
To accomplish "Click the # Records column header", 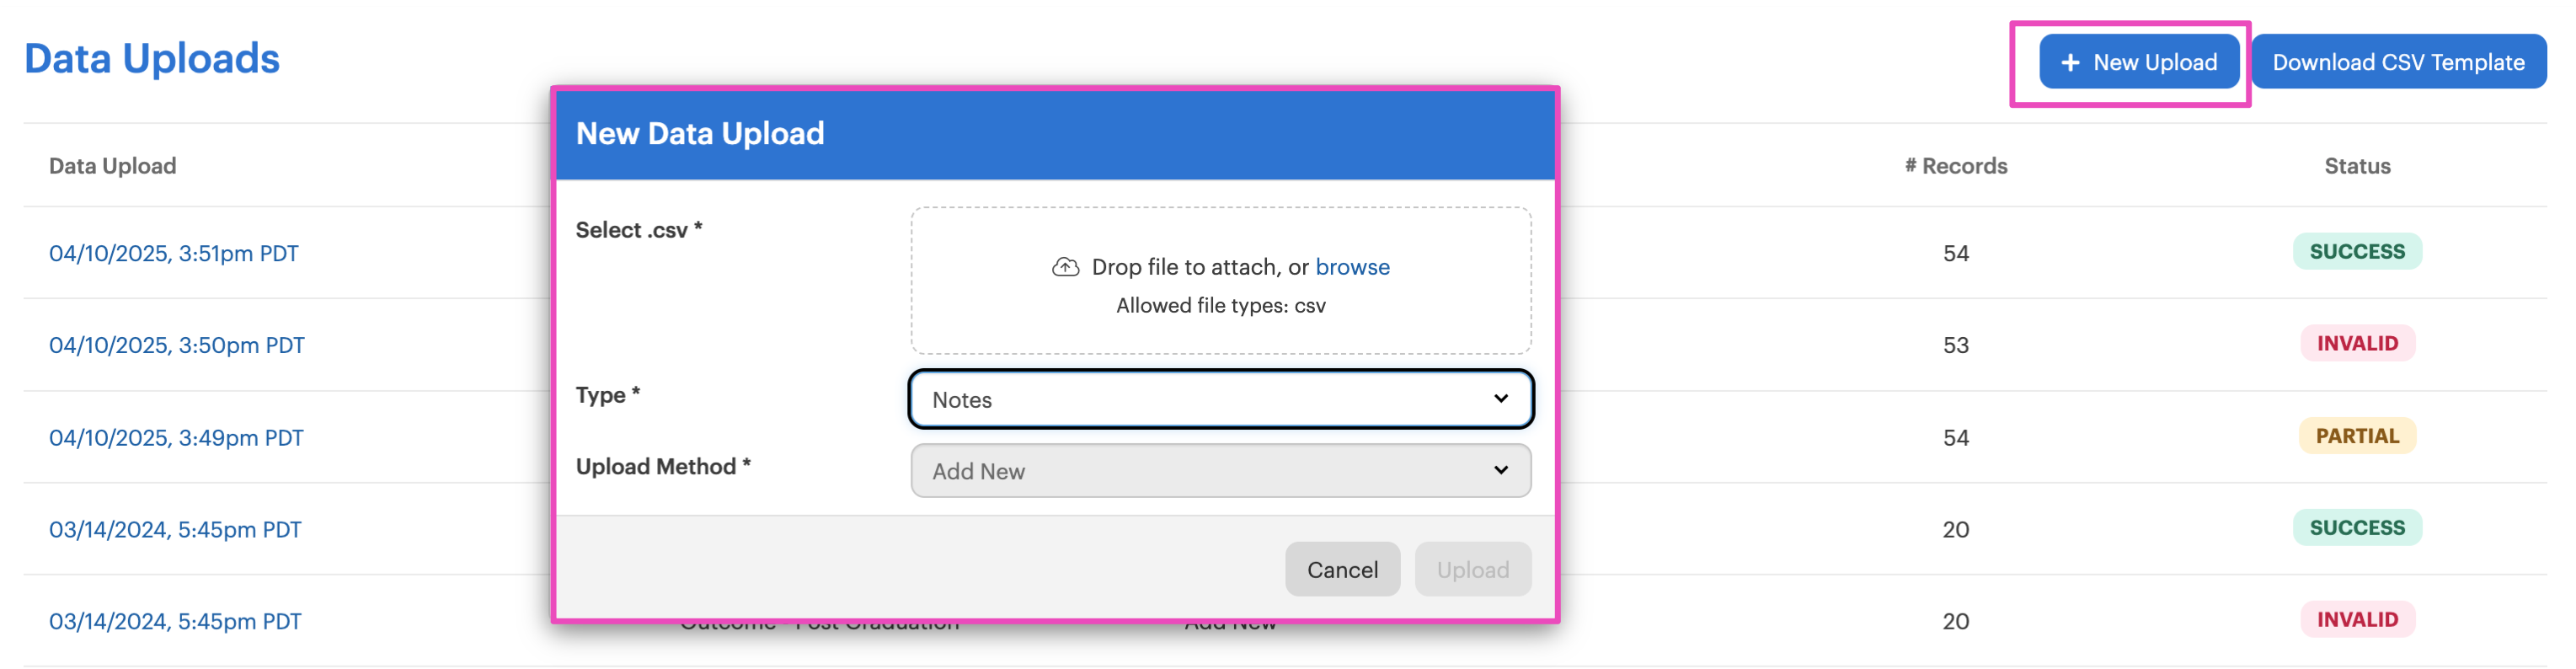I will tap(1955, 166).
